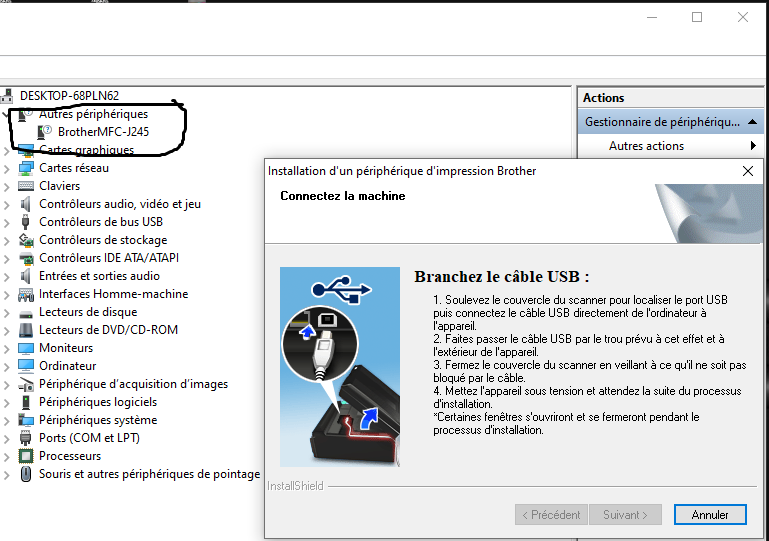
Task: Click the Branchez le câble USB heading
Action: (501, 277)
